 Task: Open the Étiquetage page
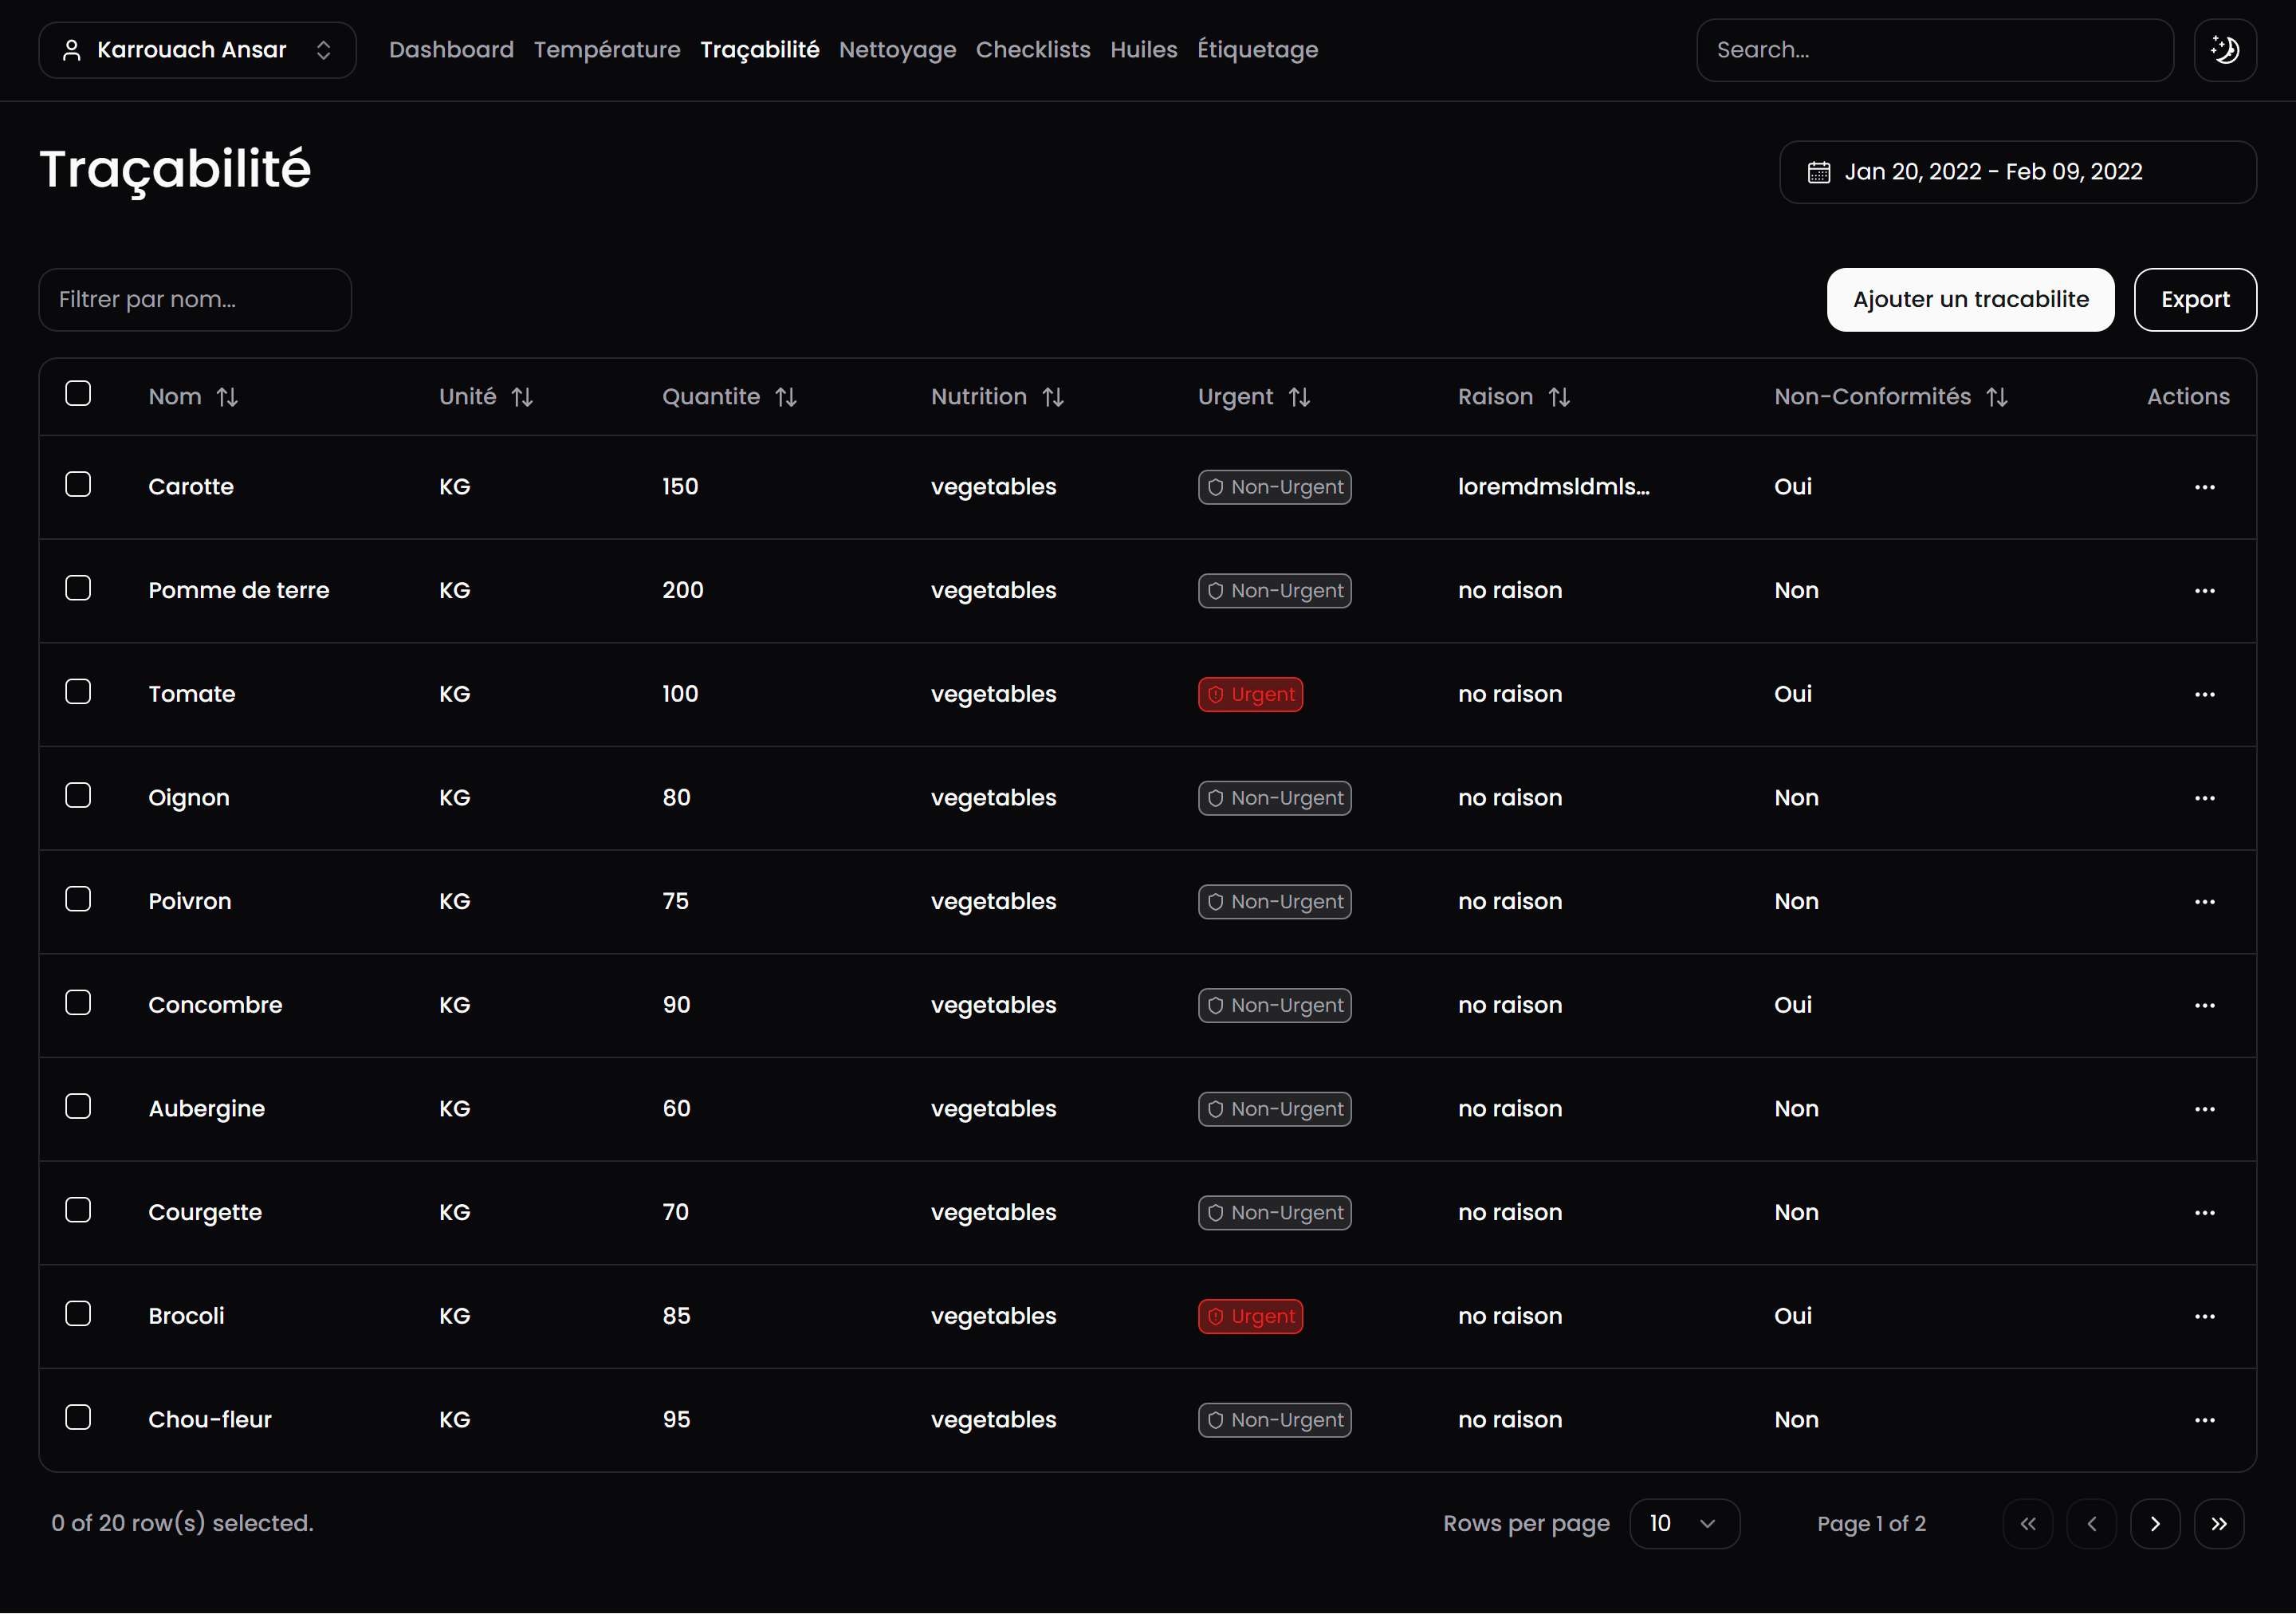pos(1257,50)
